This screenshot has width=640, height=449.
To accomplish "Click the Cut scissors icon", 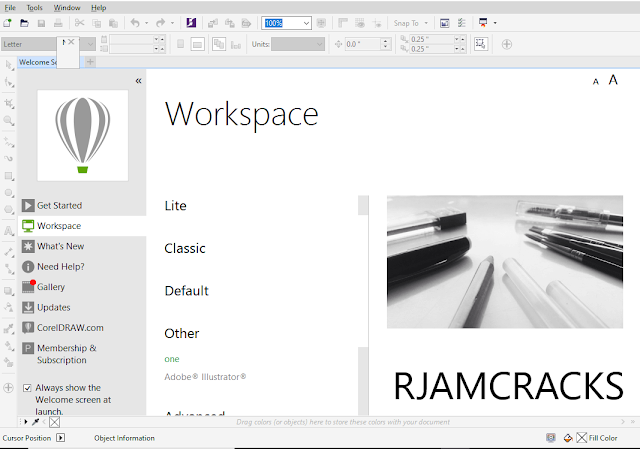I will [80, 23].
